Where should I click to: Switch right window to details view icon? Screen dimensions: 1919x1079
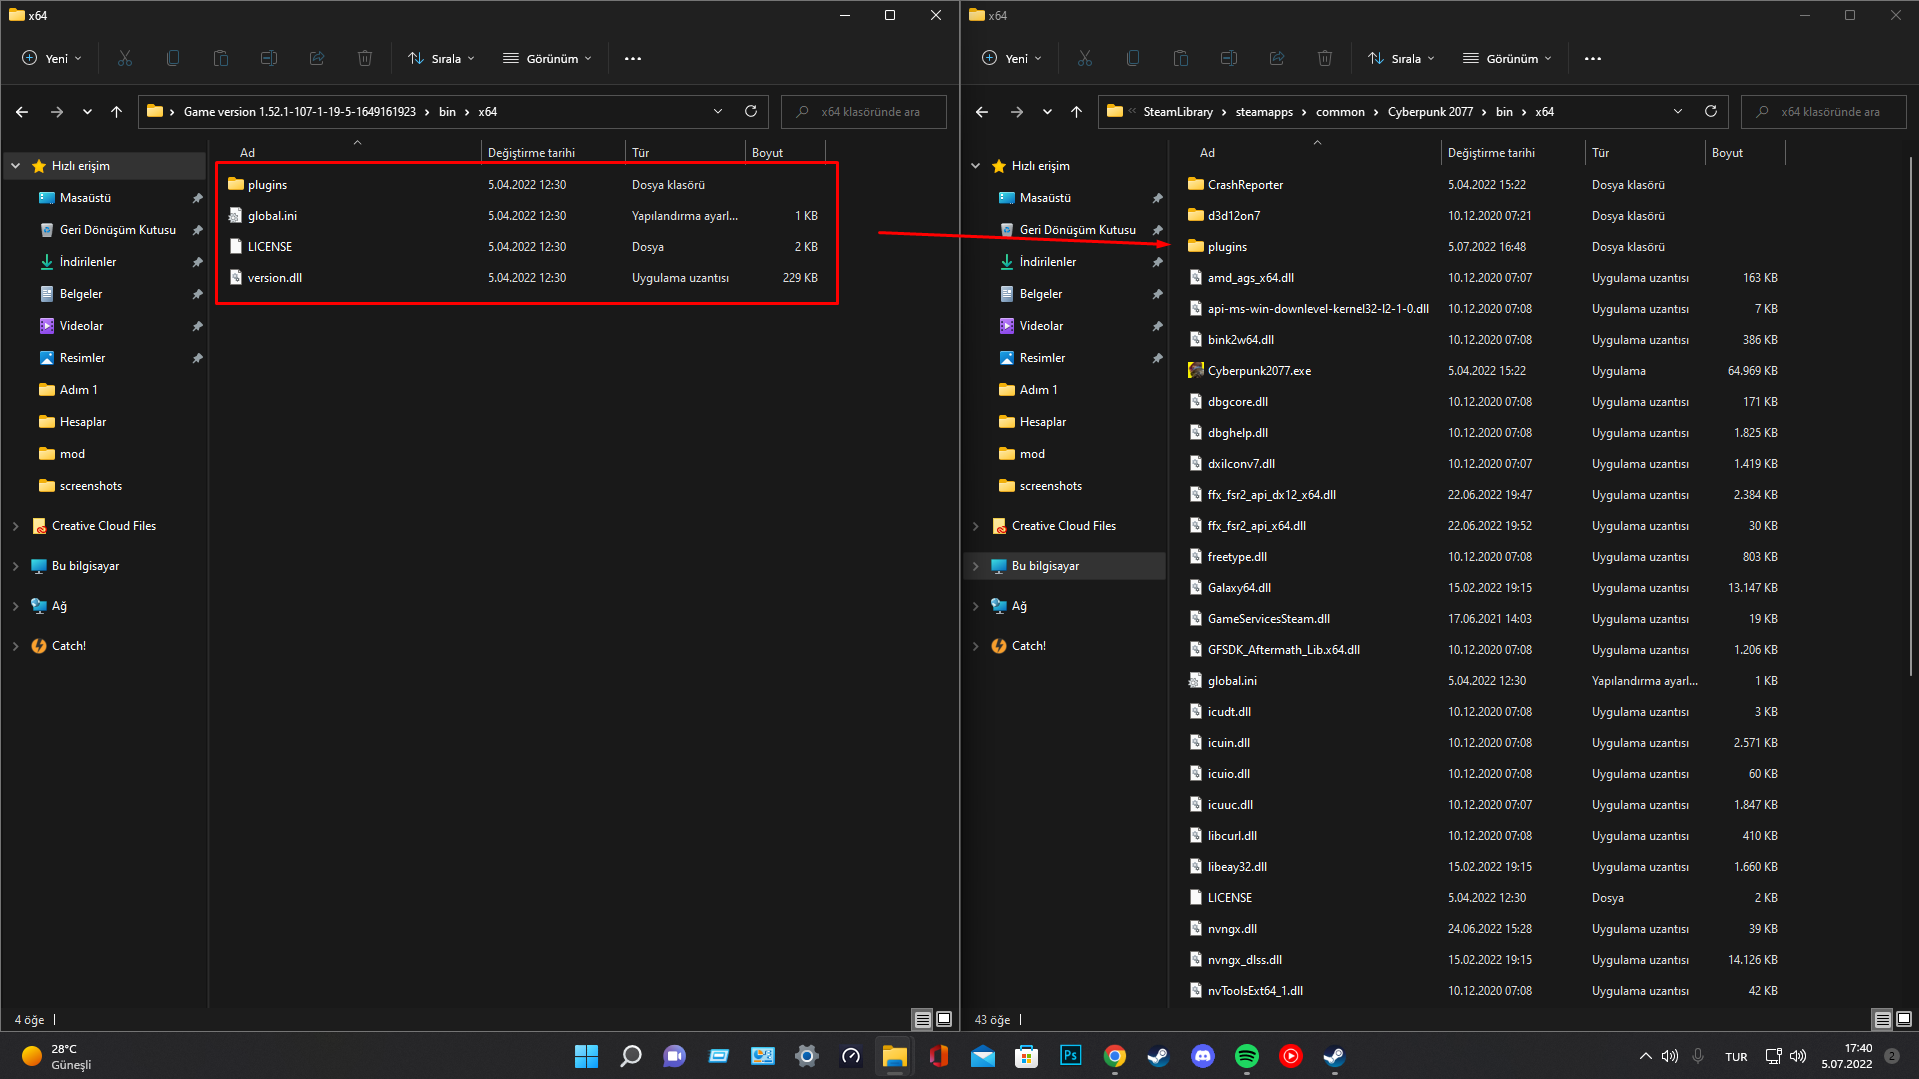click(1882, 1019)
